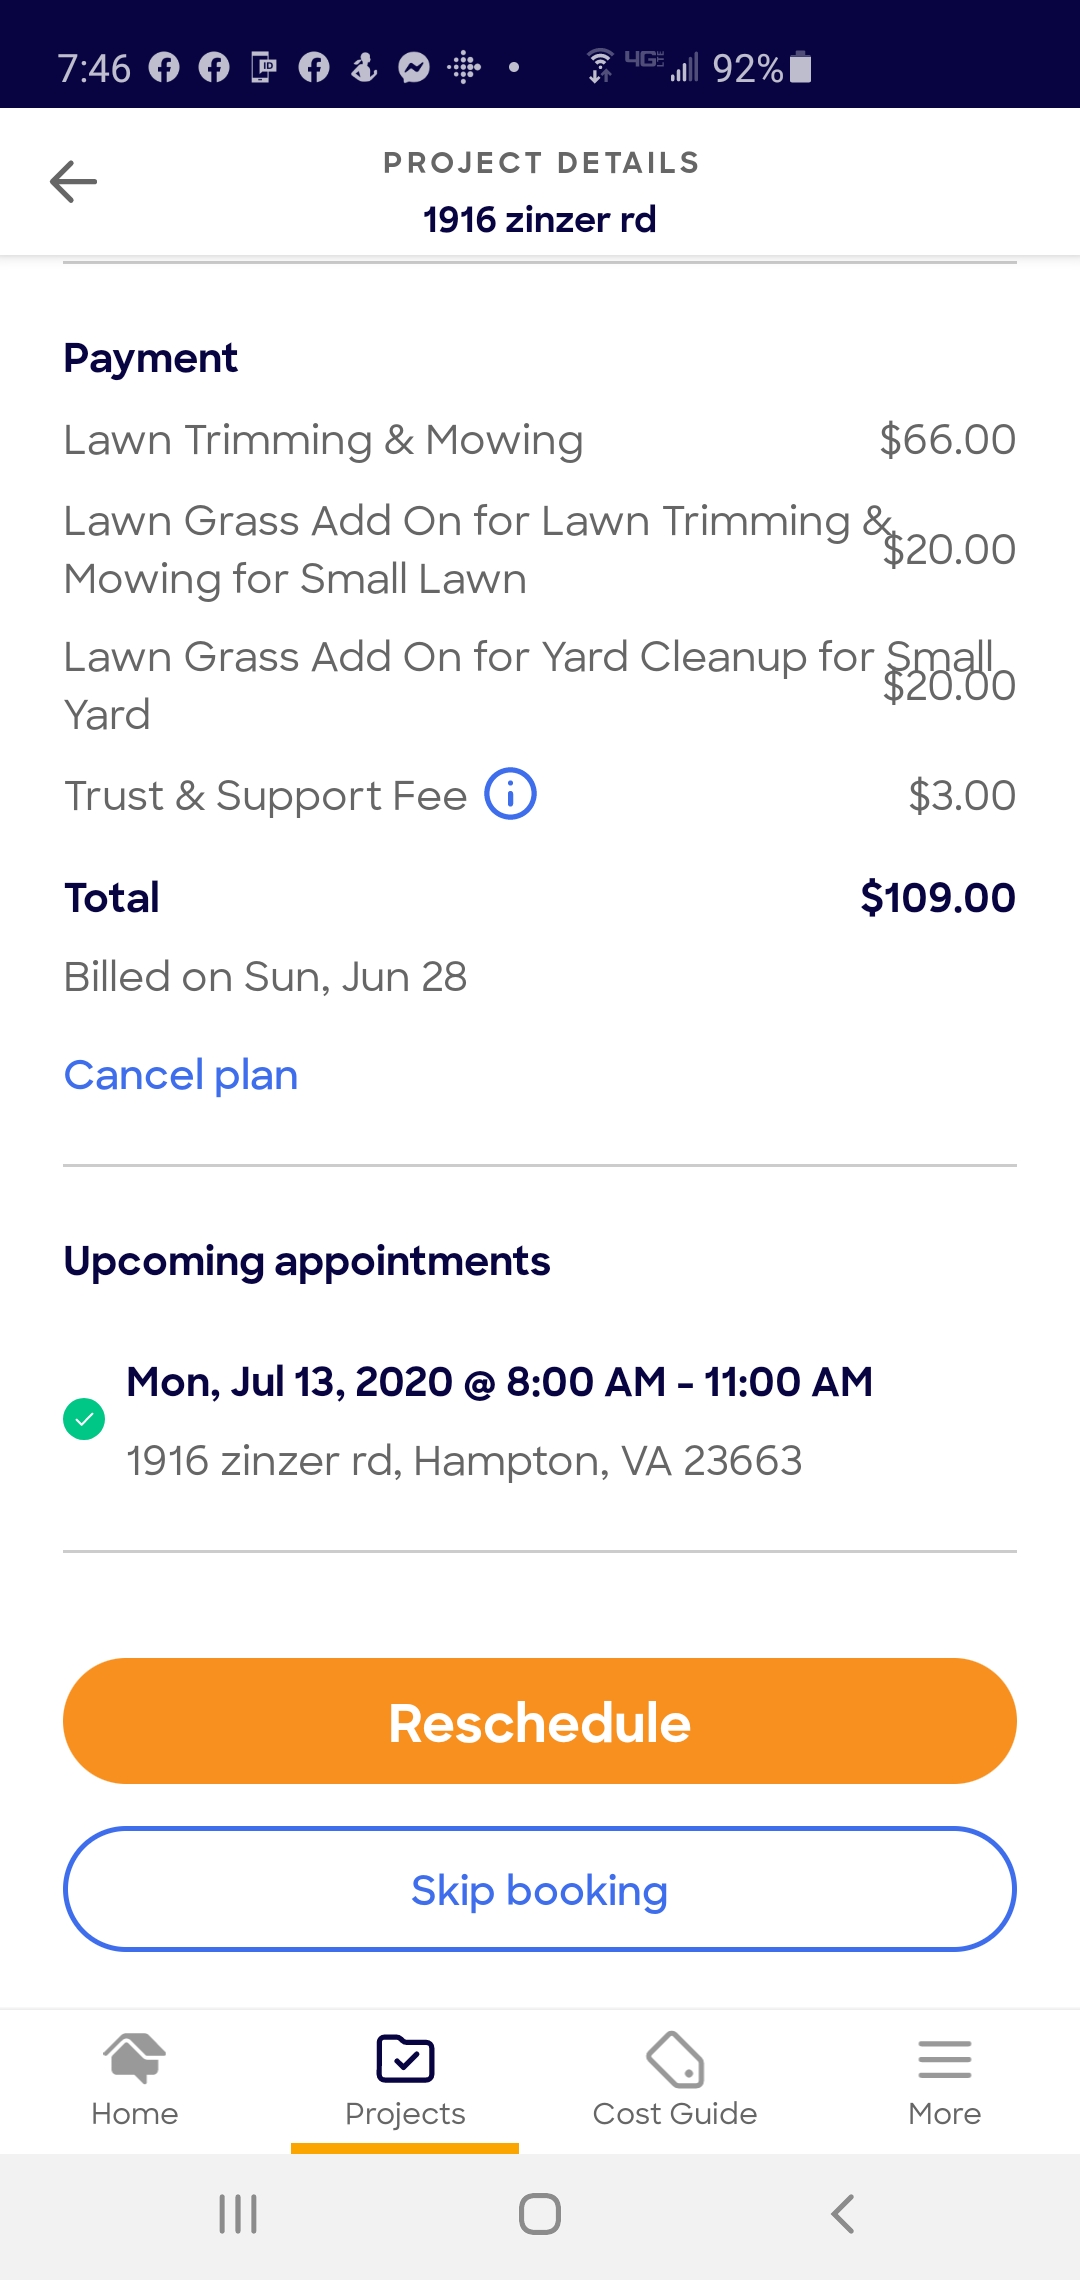Screen dimensions: 1080x2280
Task: Tap the Messenger notification icon
Action: pos(414,68)
